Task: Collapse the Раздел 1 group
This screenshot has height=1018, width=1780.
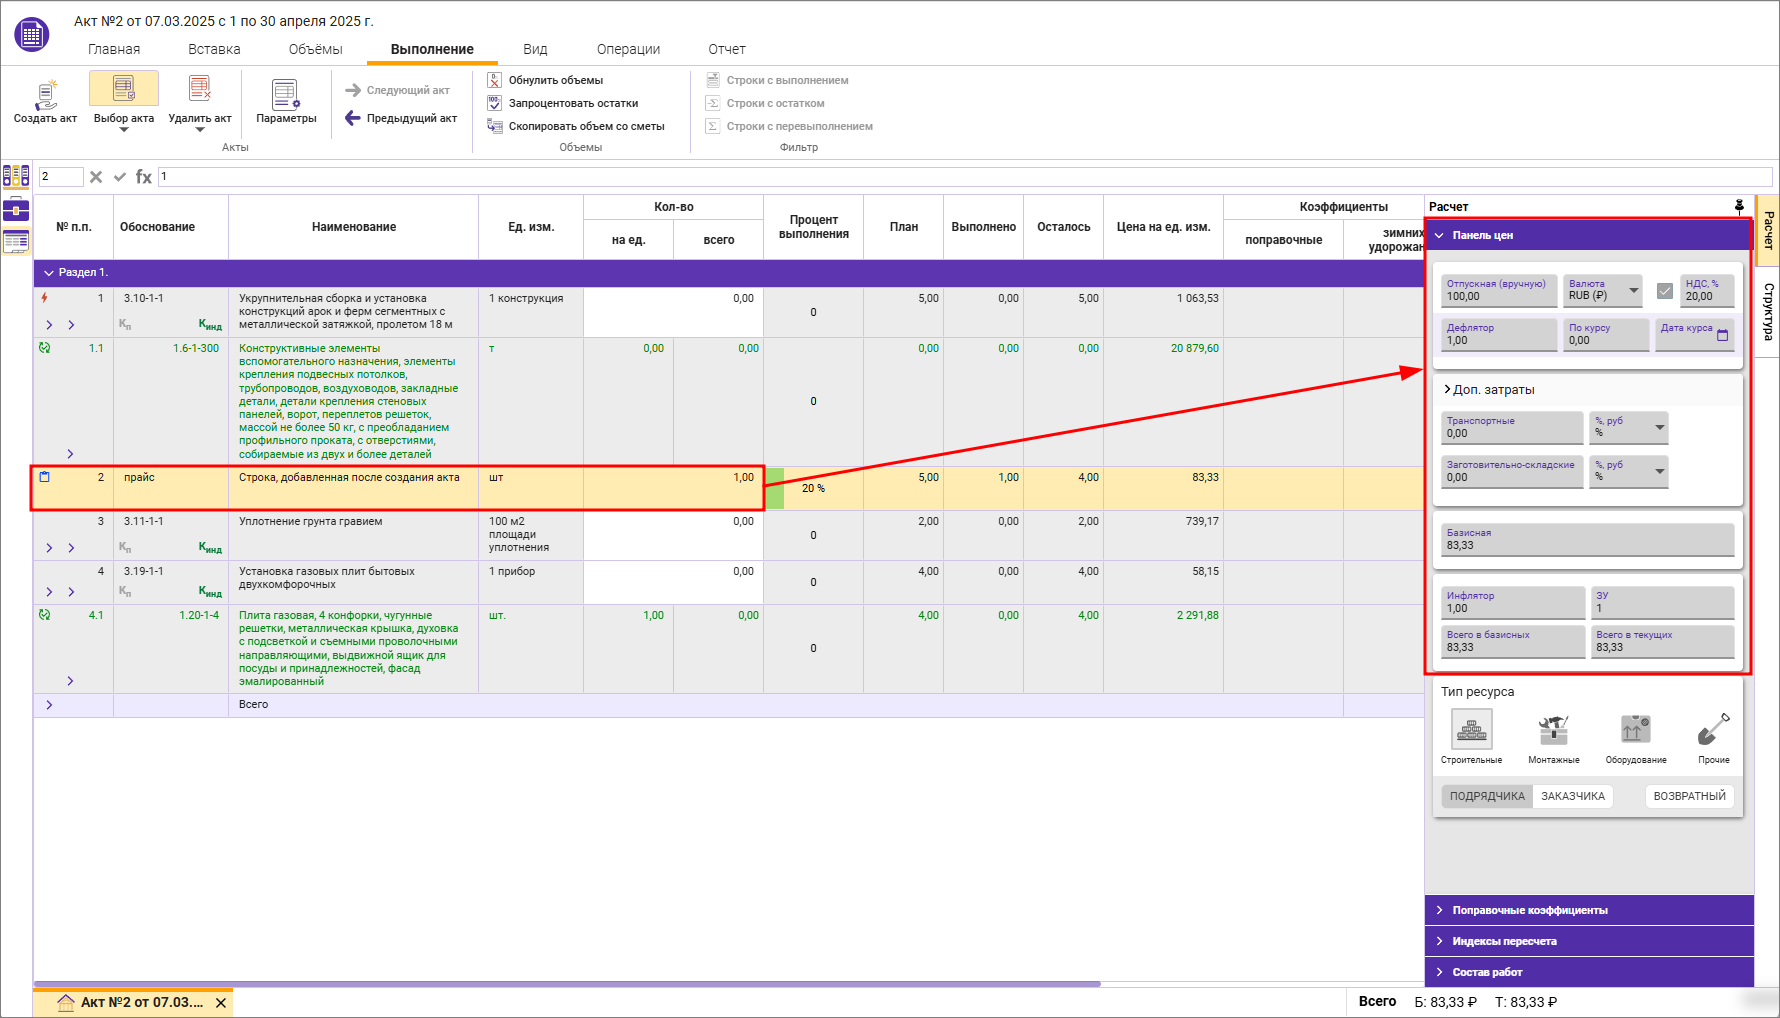Action: 48,273
